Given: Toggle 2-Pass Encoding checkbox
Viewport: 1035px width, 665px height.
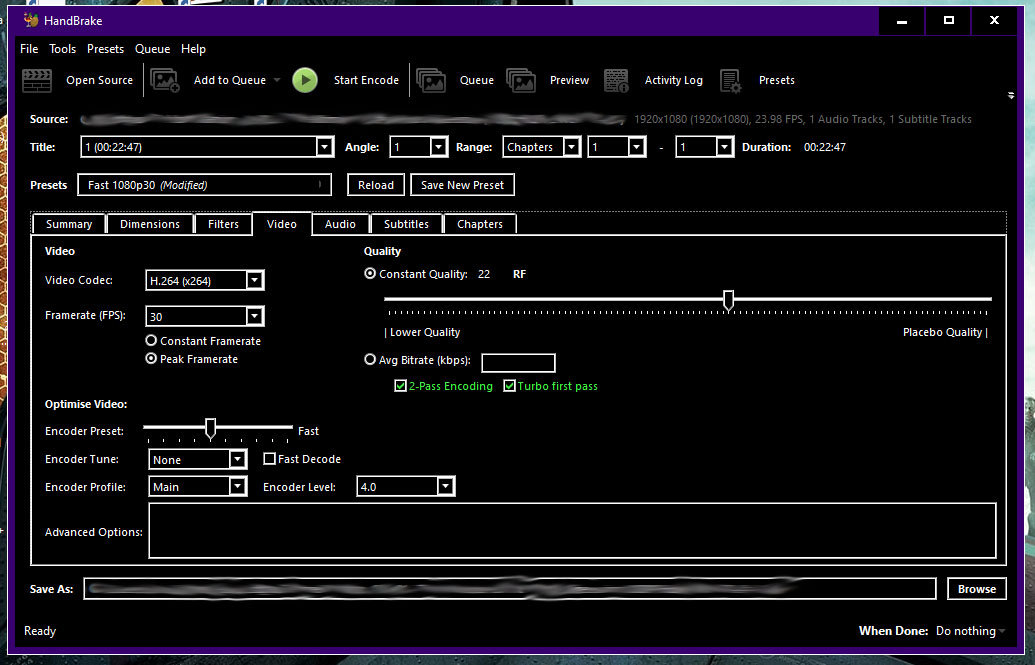Looking at the screenshot, I should 400,386.
